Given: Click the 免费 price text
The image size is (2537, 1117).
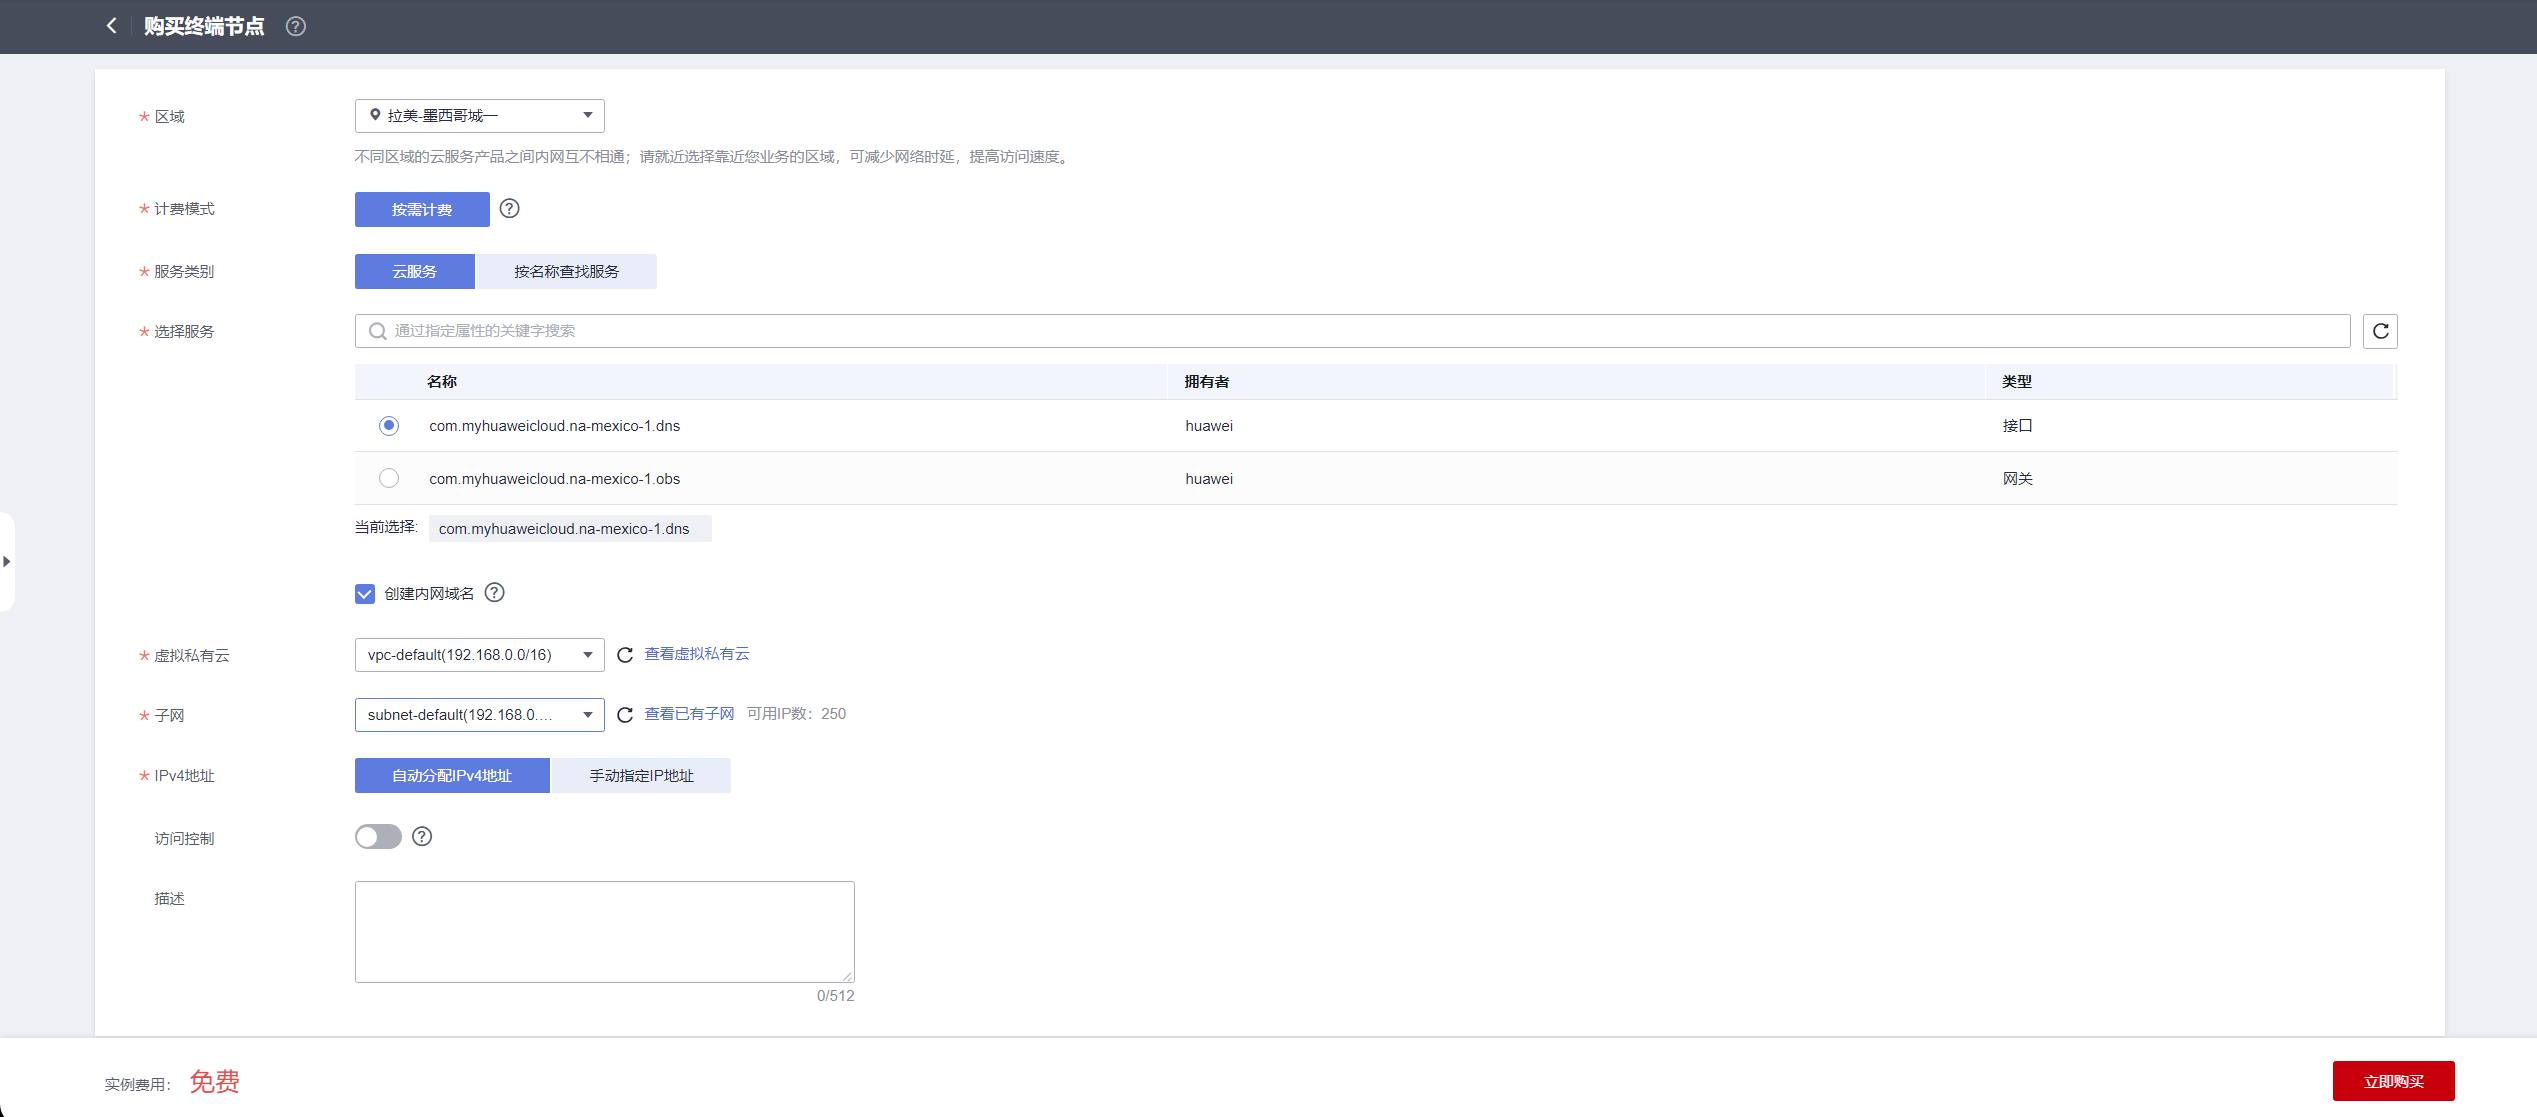Looking at the screenshot, I should point(214,1082).
